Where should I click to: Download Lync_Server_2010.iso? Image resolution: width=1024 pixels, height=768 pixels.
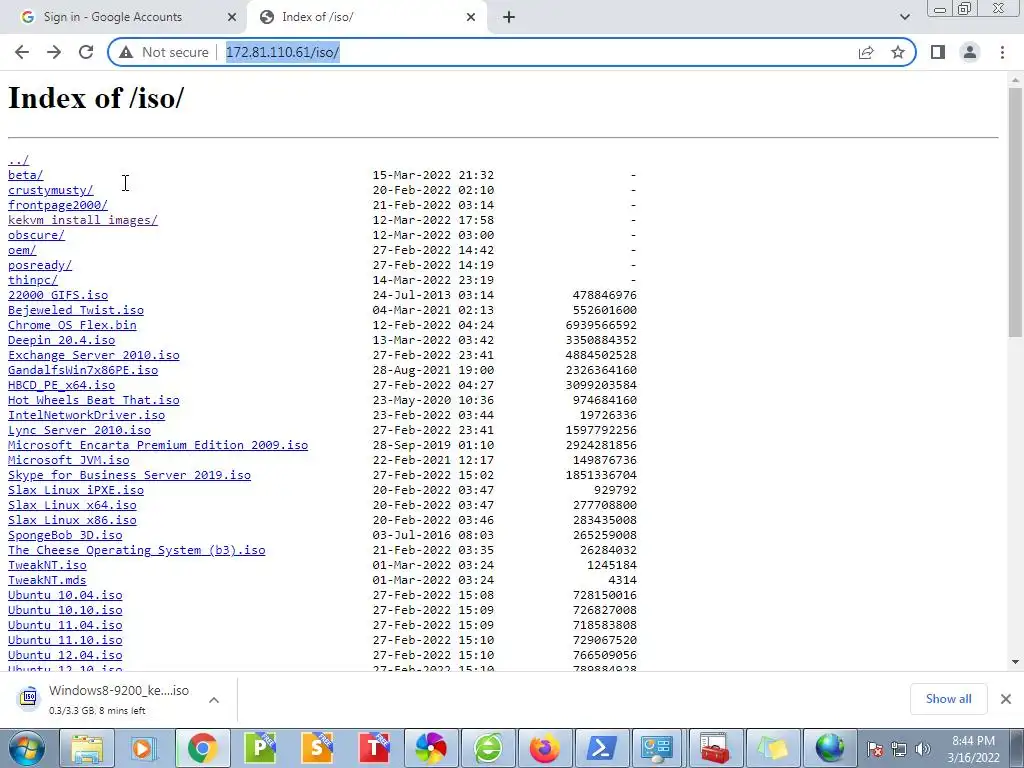[x=79, y=430]
